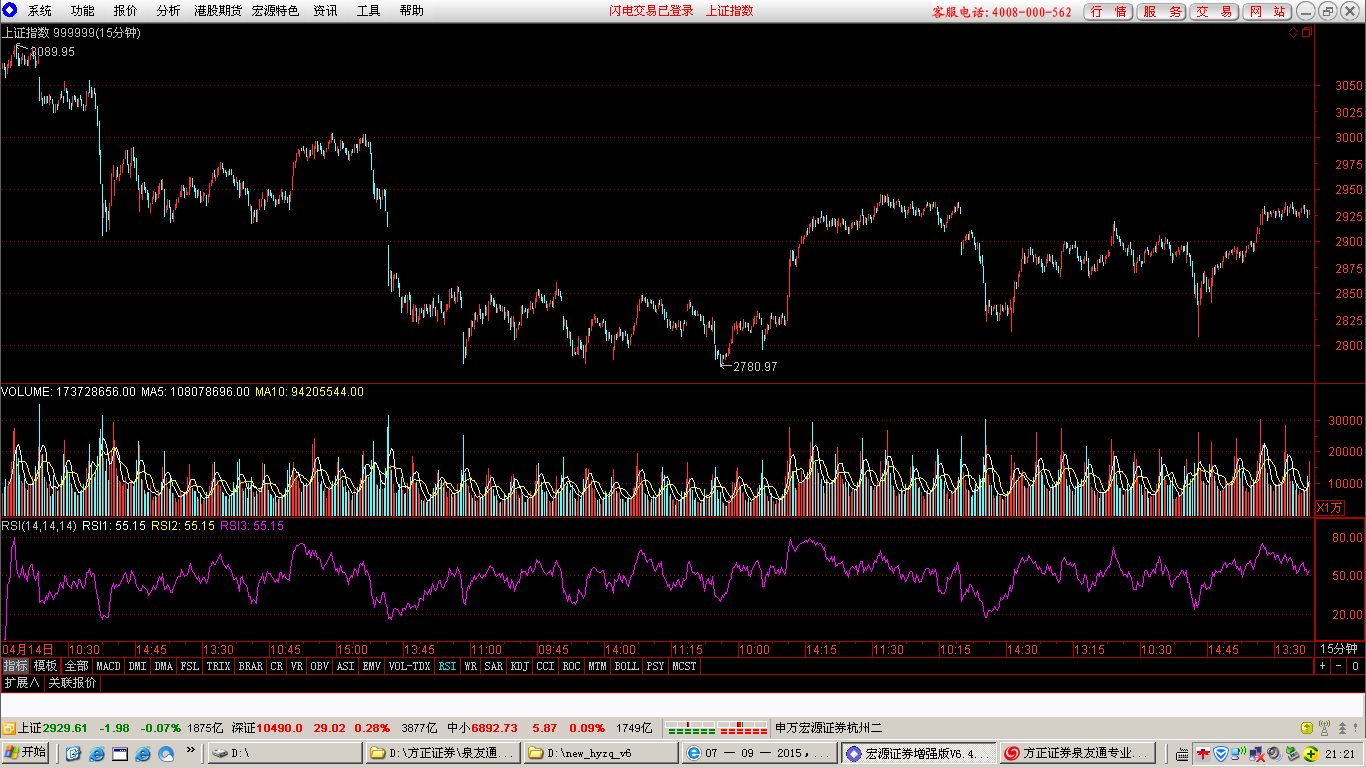
Task: Open the 15分钟 period selector
Action: tap(1340, 648)
